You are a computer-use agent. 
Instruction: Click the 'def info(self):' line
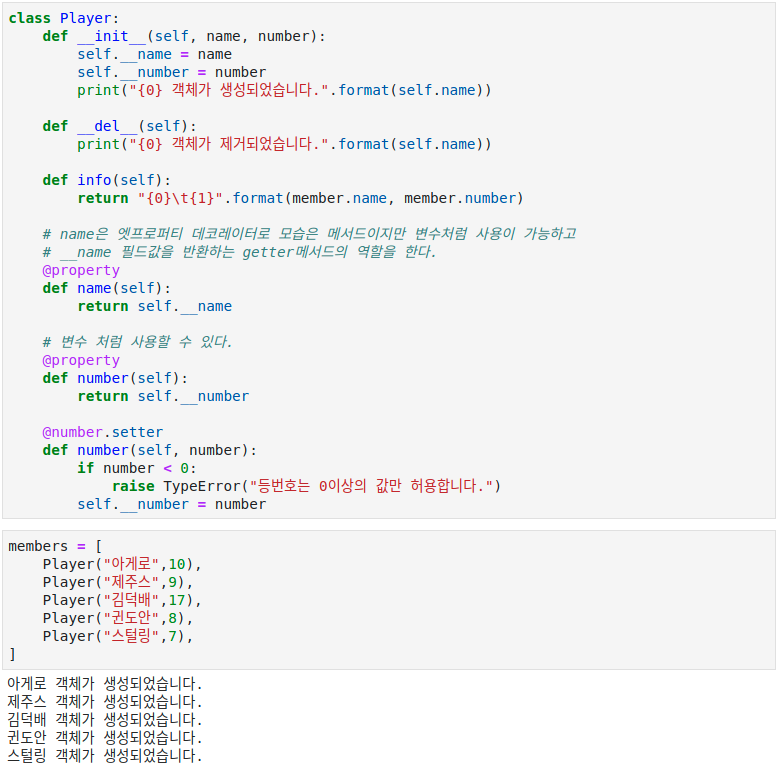[x=107, y=180]
